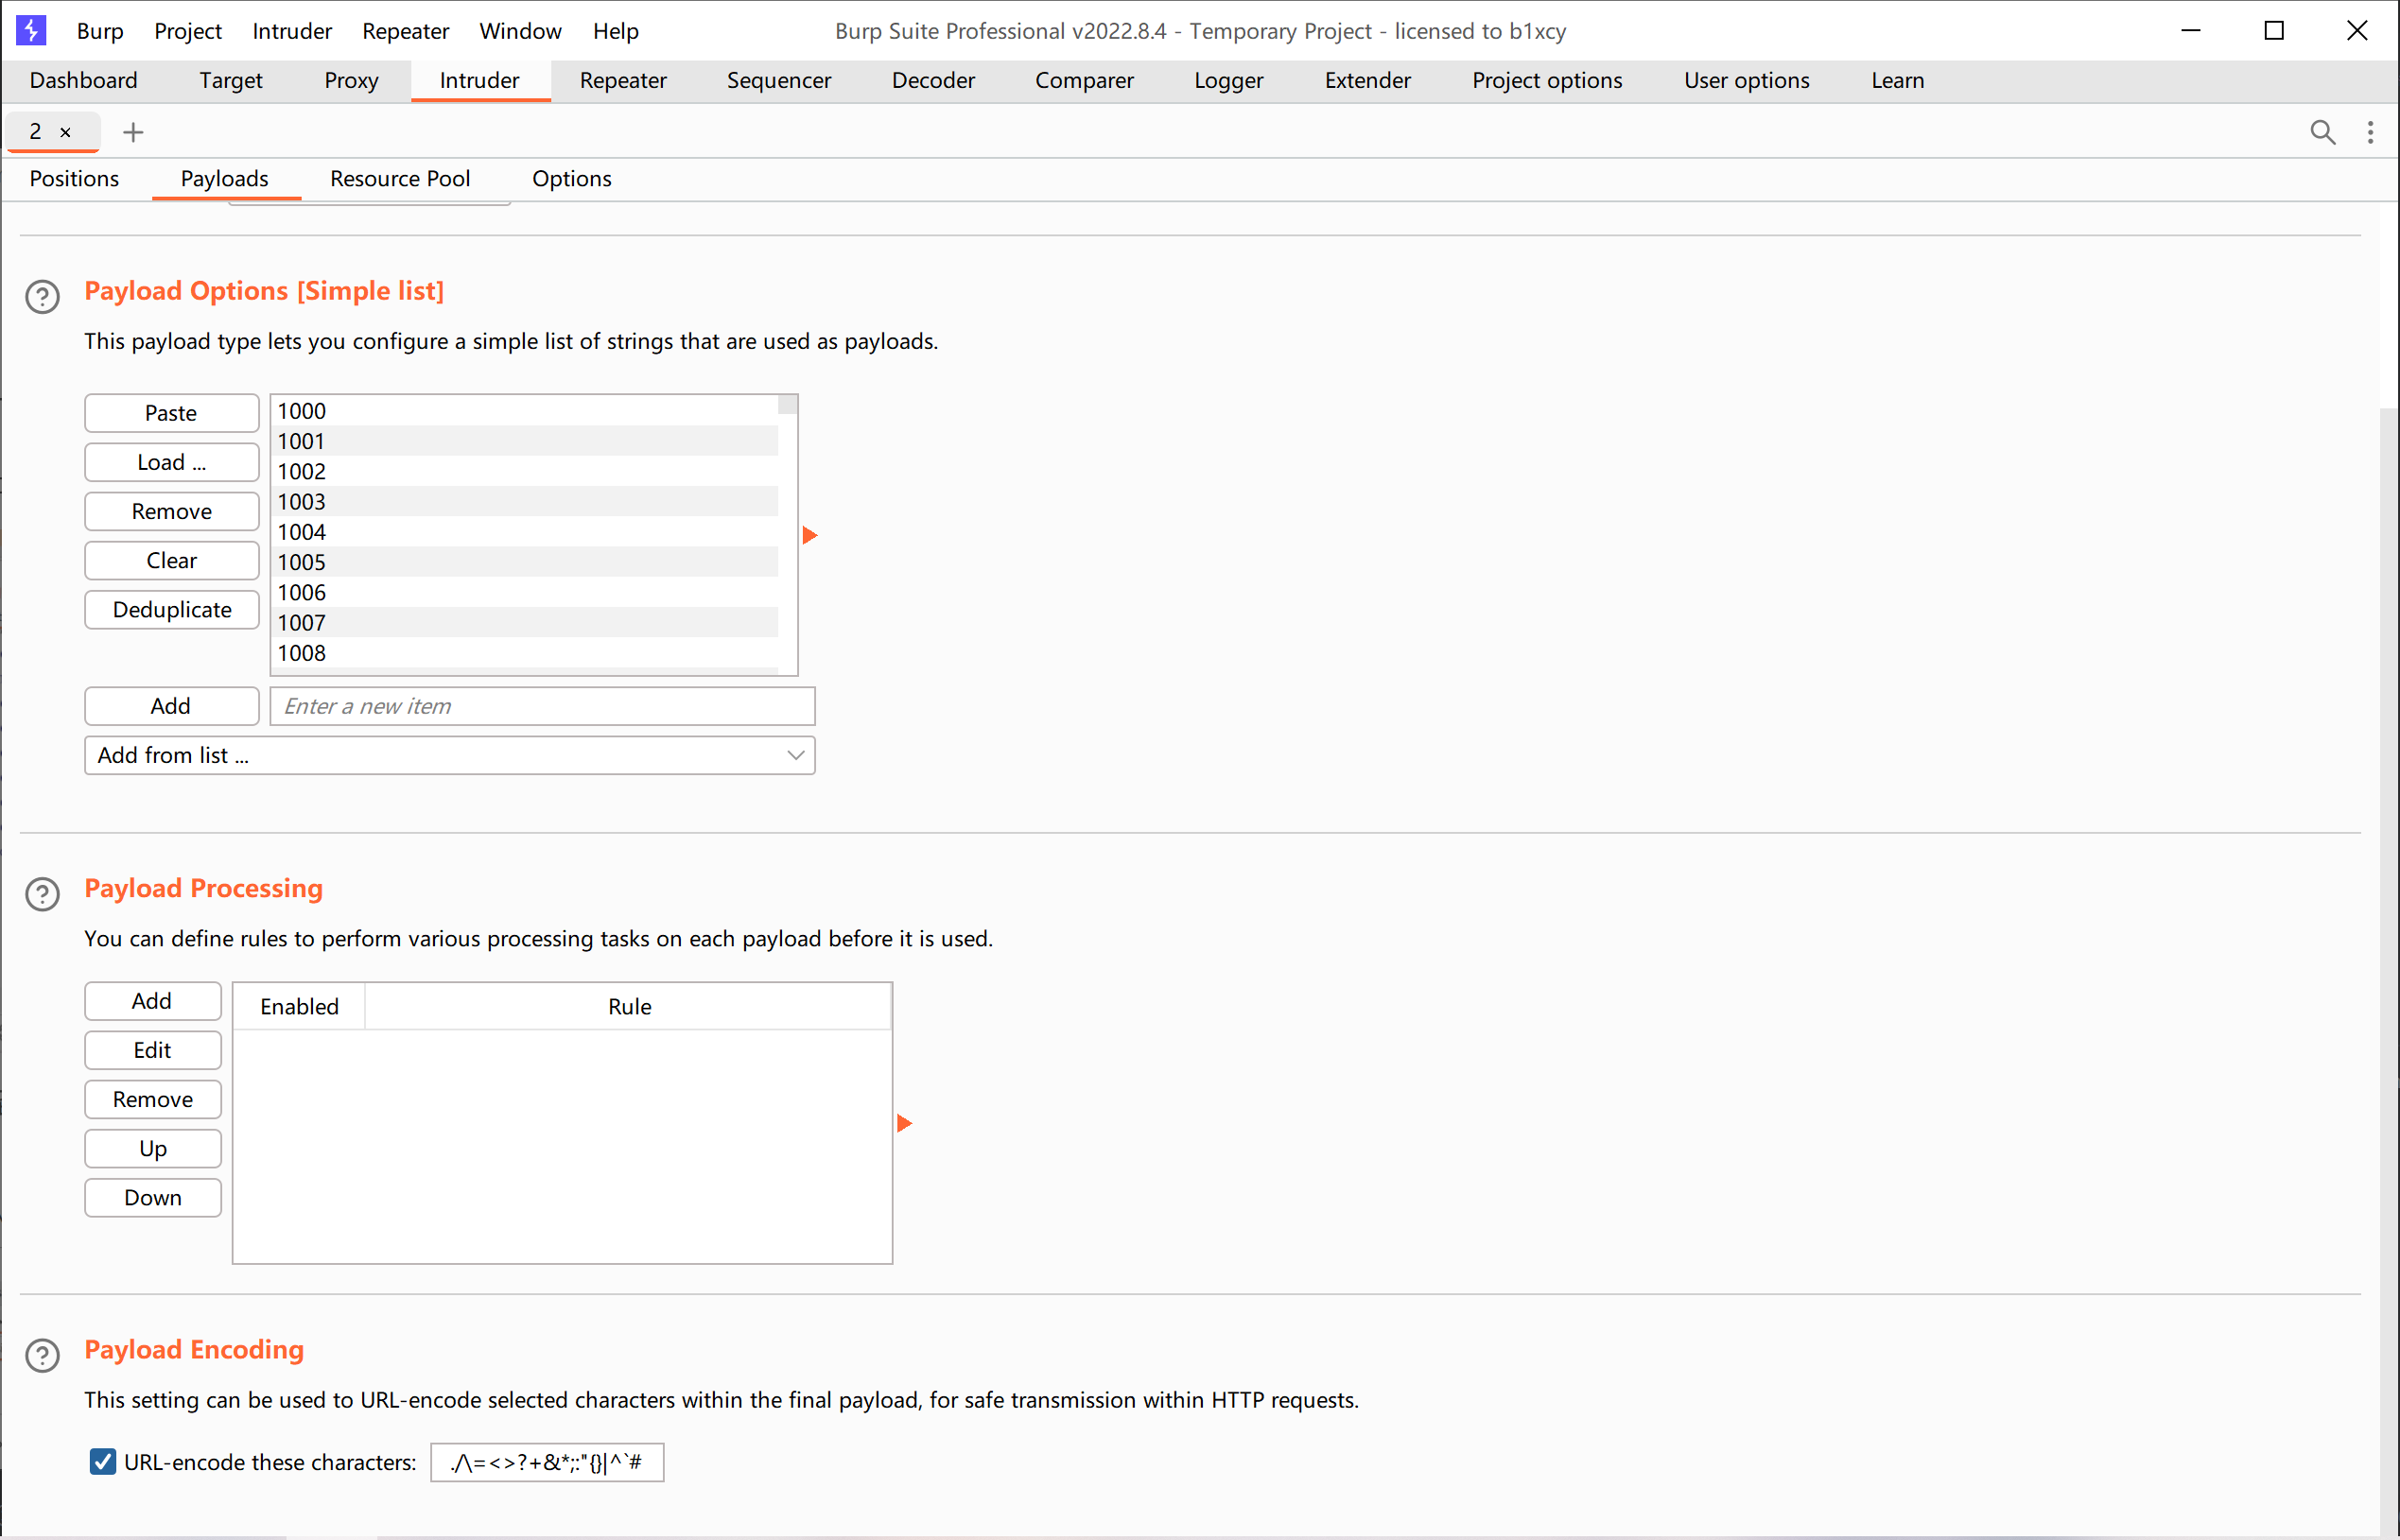Focus the Enter a new item field
Screen dimensions: 2400x1540
click(x=543, y=706)
